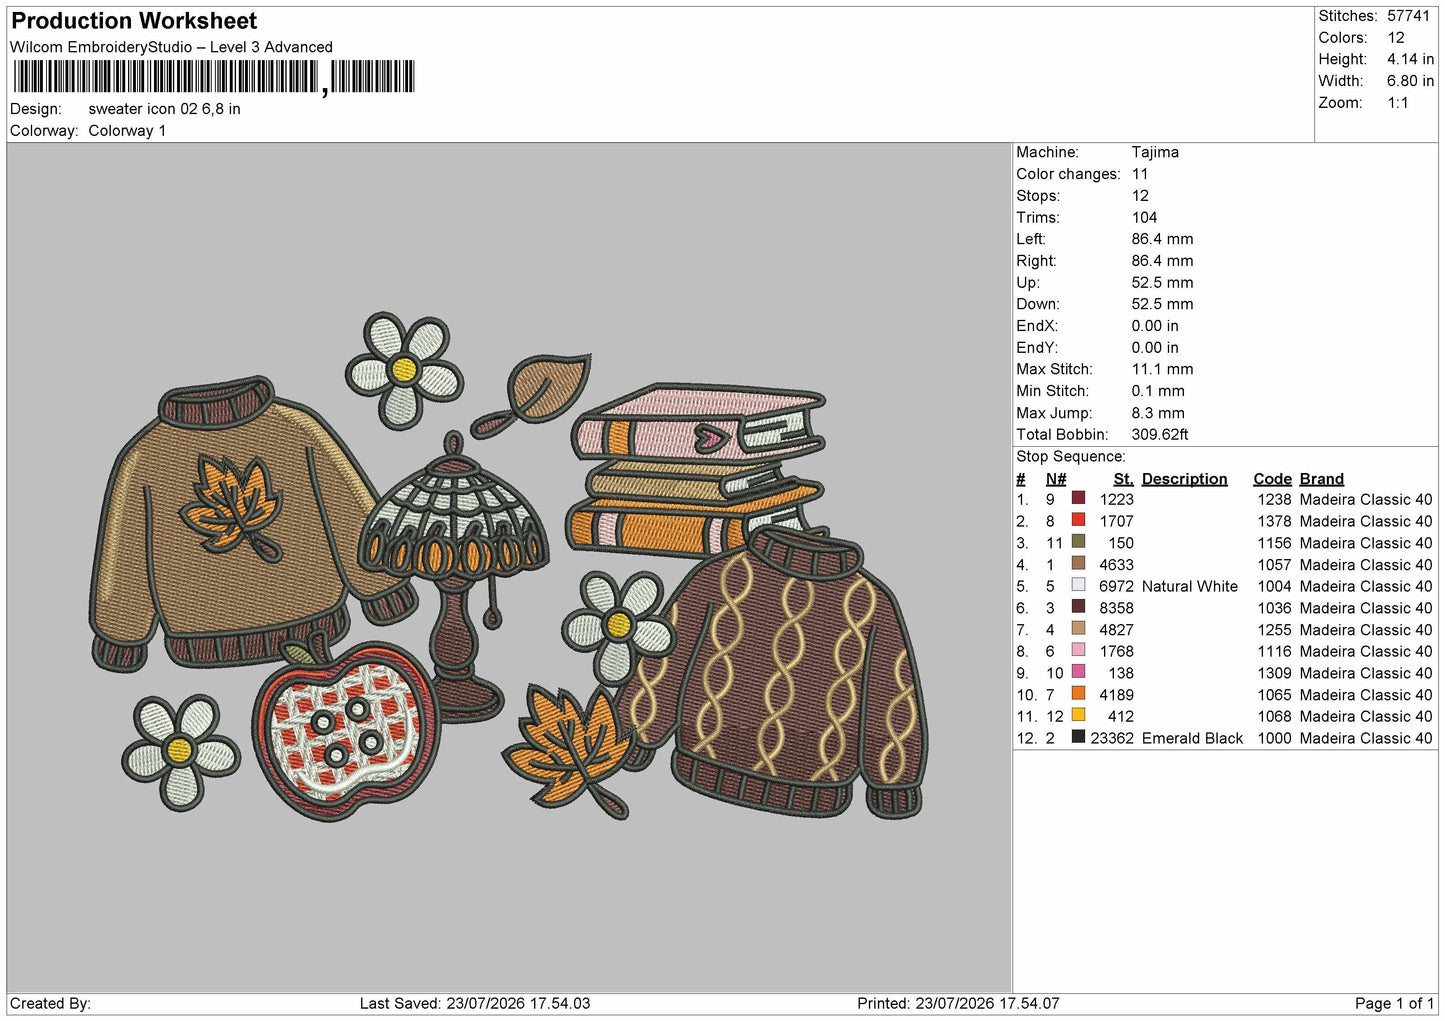The image size is (1445, 1021).
Task: Click the magenta swatch for code 1309
Action: point(1078,673)
